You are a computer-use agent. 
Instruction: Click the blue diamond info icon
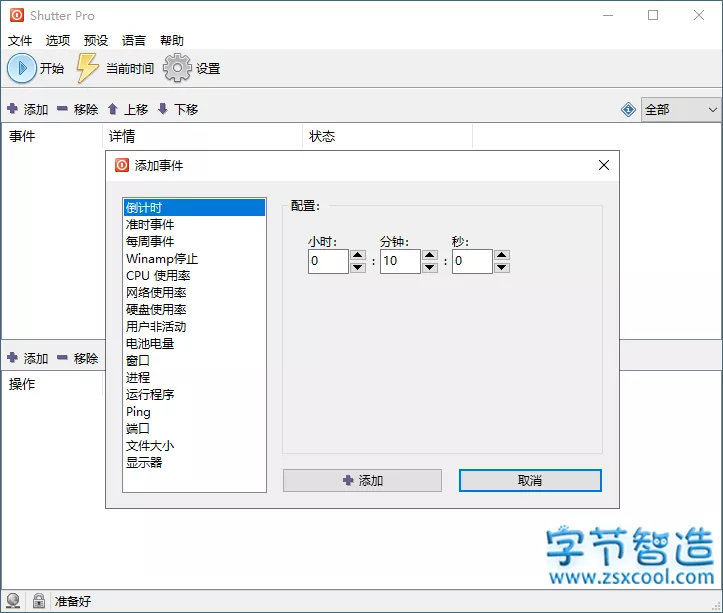tap(628, 110)
